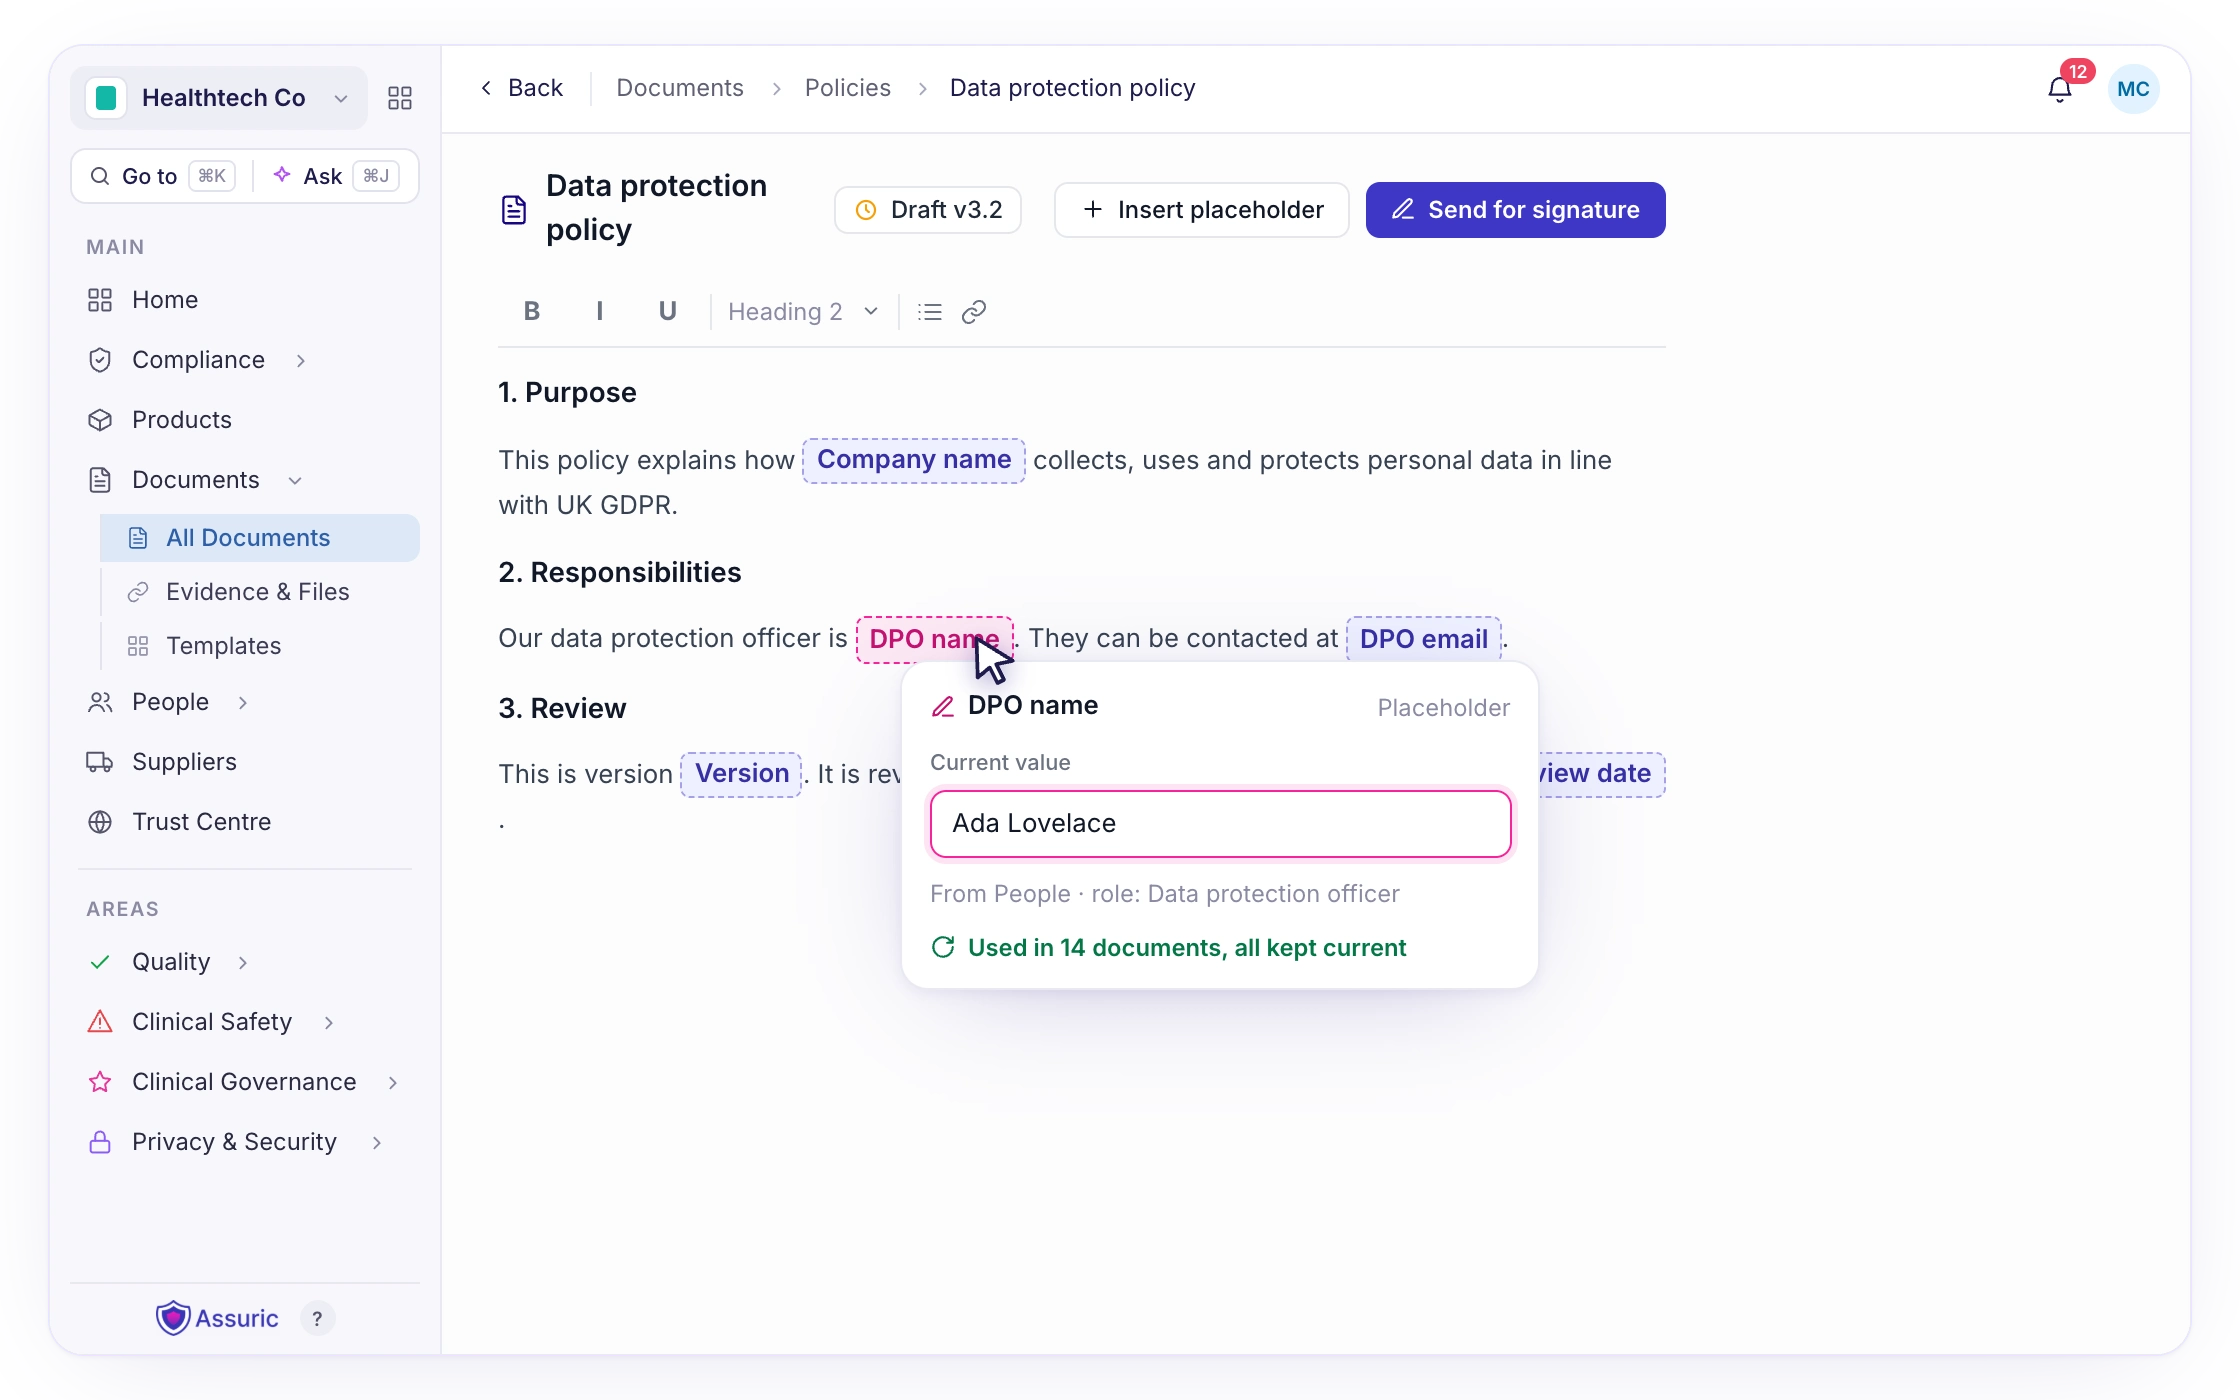2240x1400 pixels.
Task: Go to Home
Action: click(x=164, y=300)
